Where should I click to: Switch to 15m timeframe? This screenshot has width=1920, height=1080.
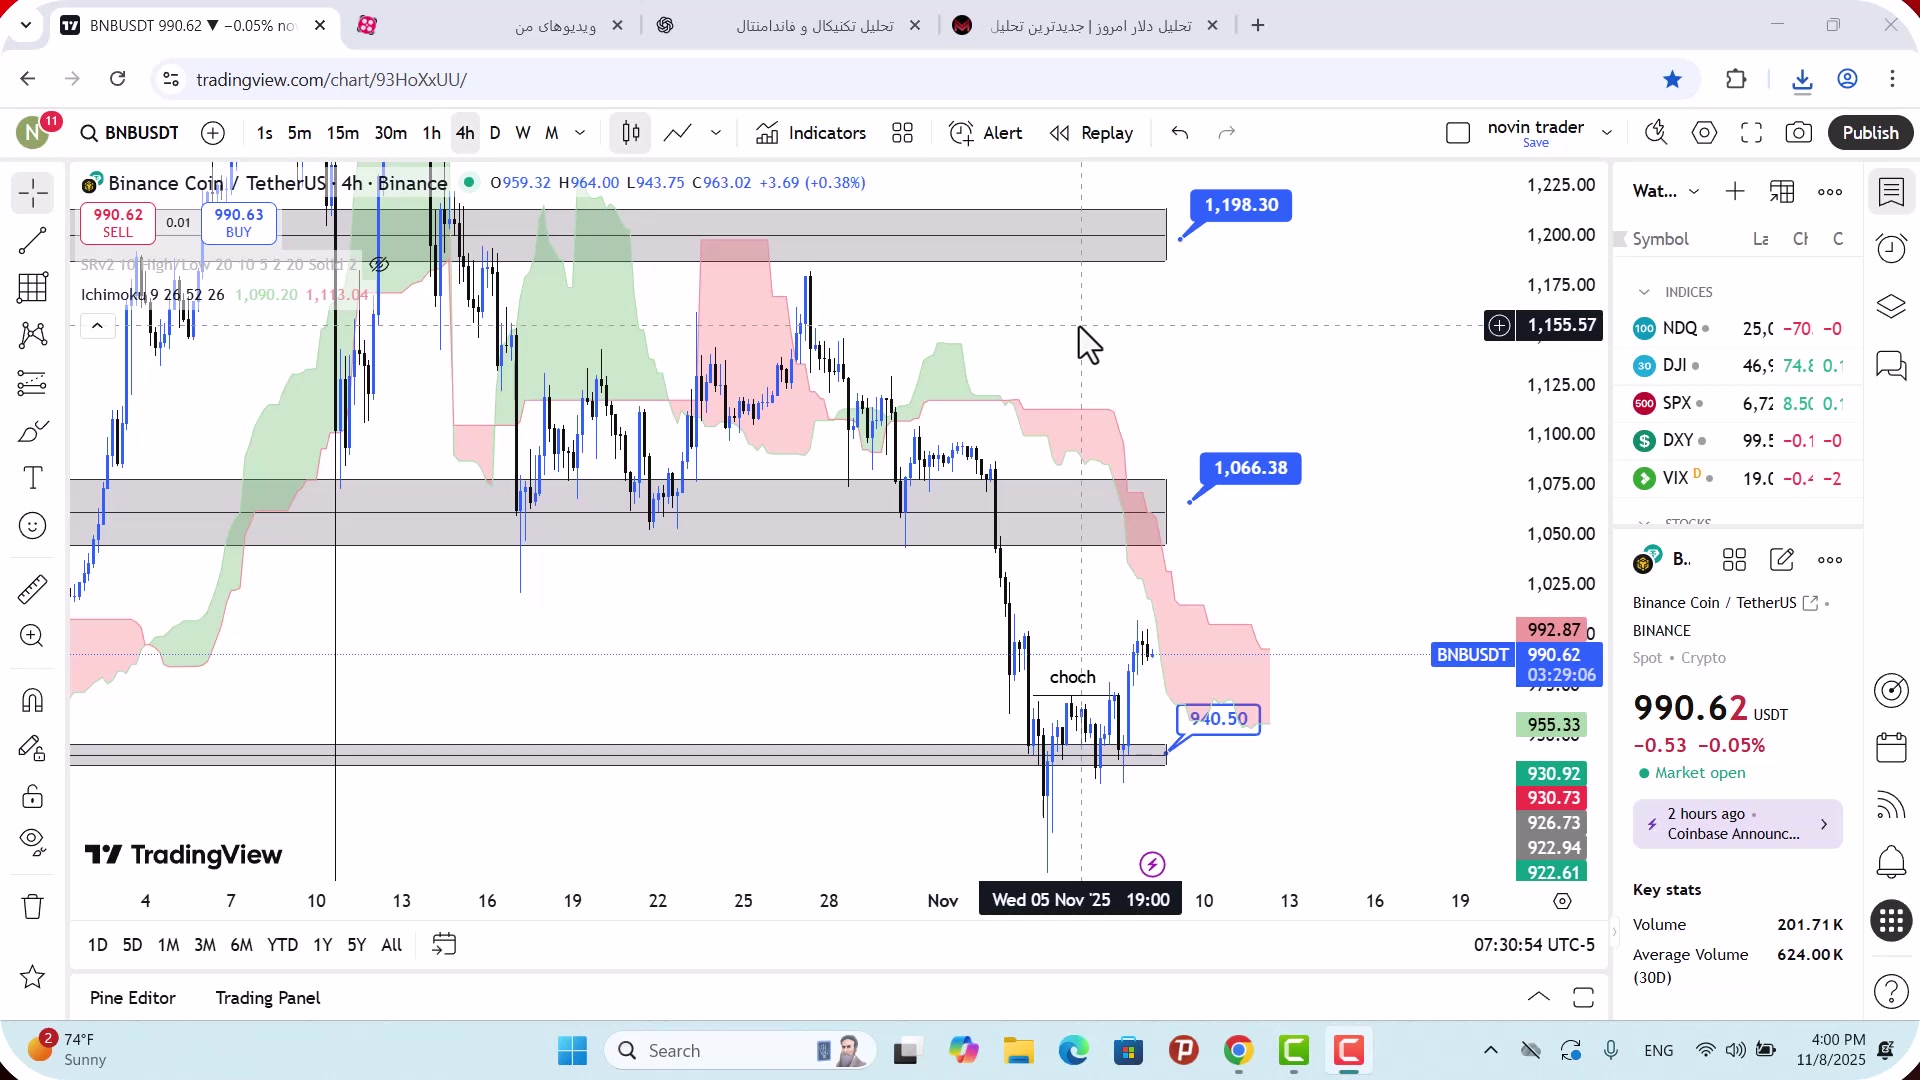click(x=342, y=133)
